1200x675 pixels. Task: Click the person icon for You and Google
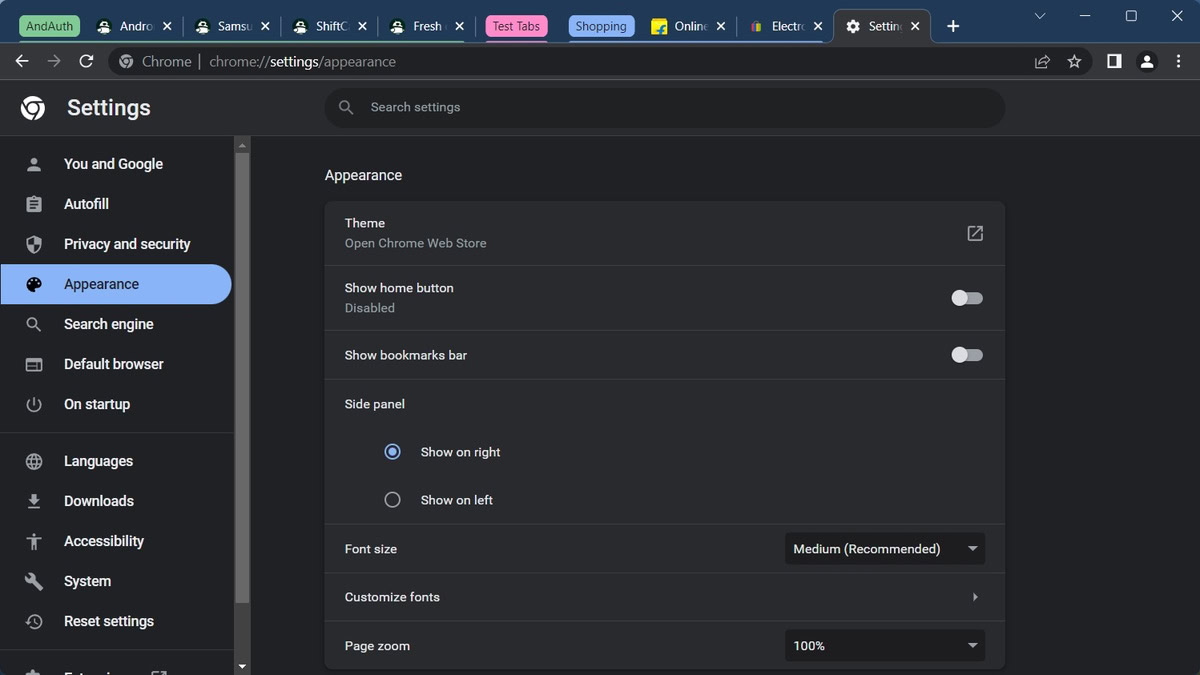tap(34, 164)
